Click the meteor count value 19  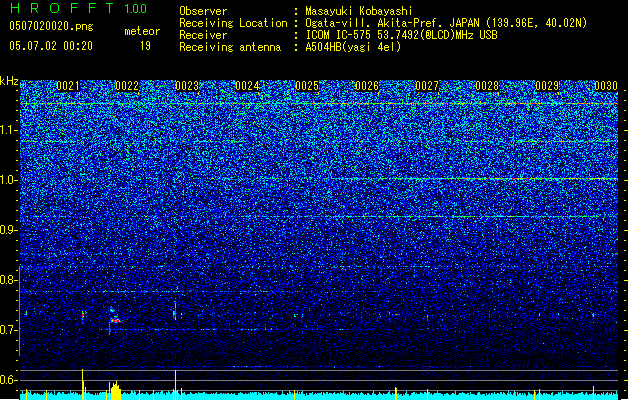[x=145, y=46]
